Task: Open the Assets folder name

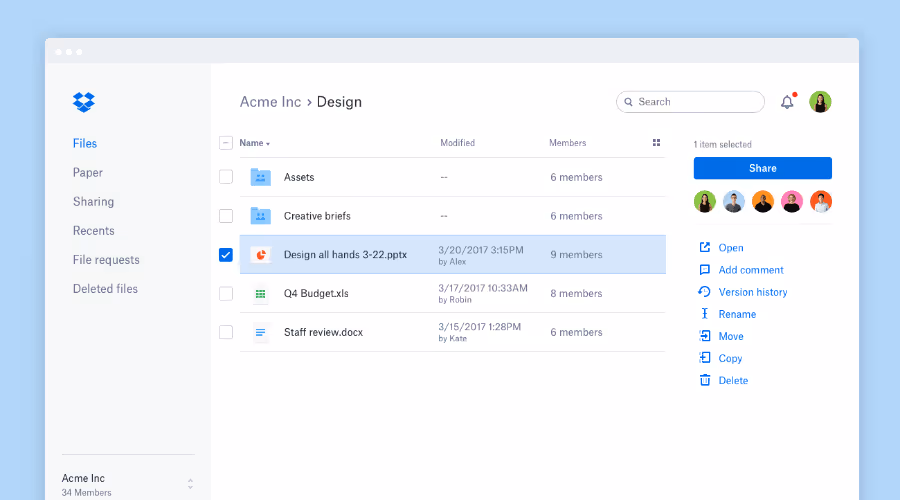Action: [299, 177]
